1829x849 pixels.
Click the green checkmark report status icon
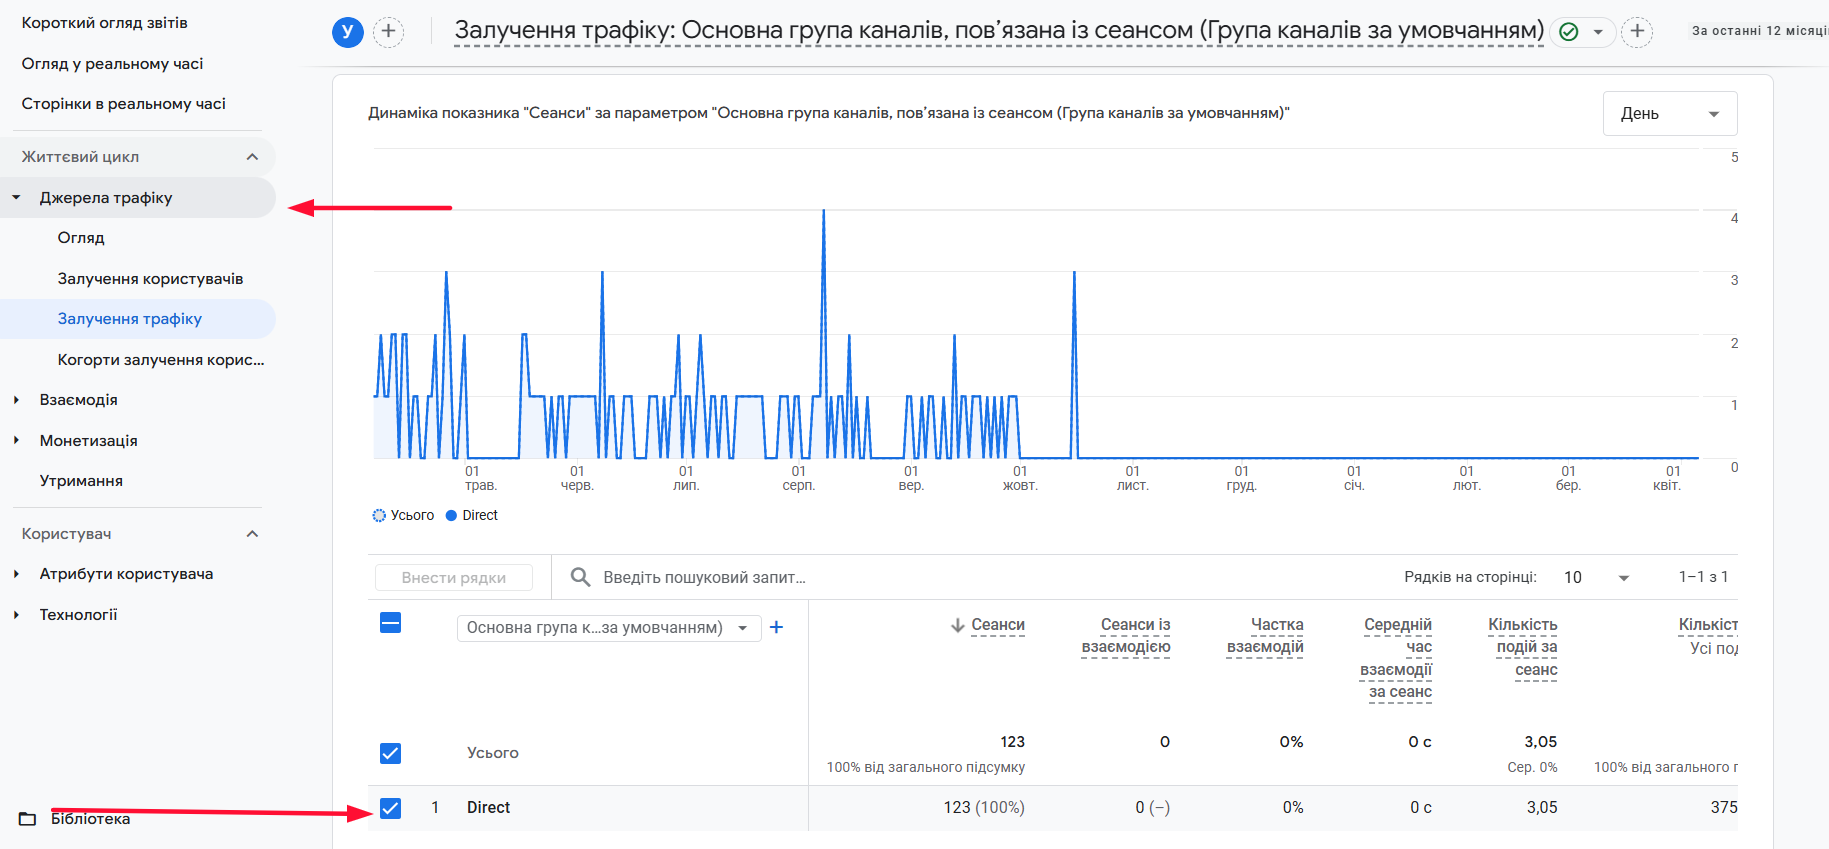[x=1569, y=32]
